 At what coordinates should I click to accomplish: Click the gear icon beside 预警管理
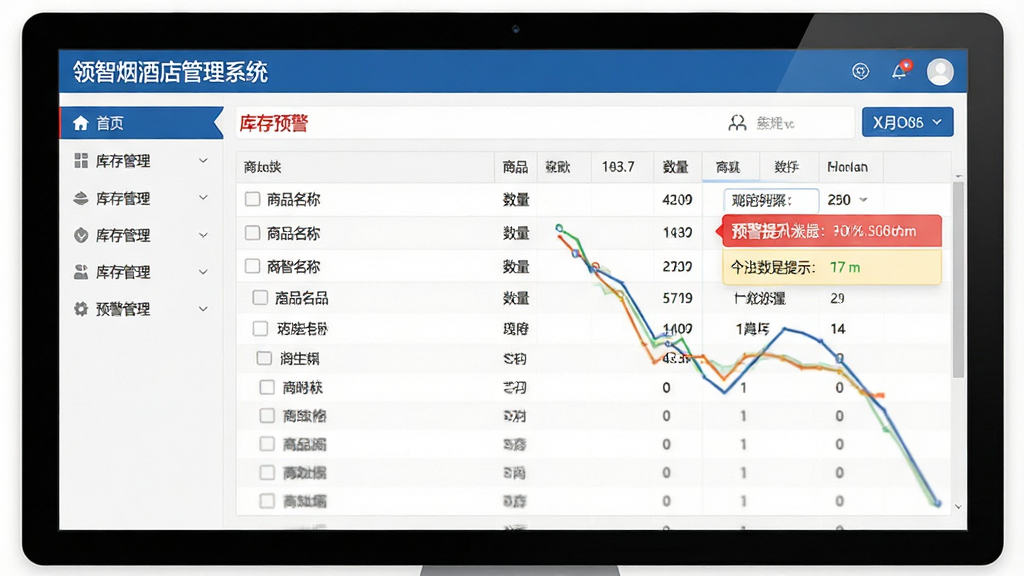(x=81, y=309)
